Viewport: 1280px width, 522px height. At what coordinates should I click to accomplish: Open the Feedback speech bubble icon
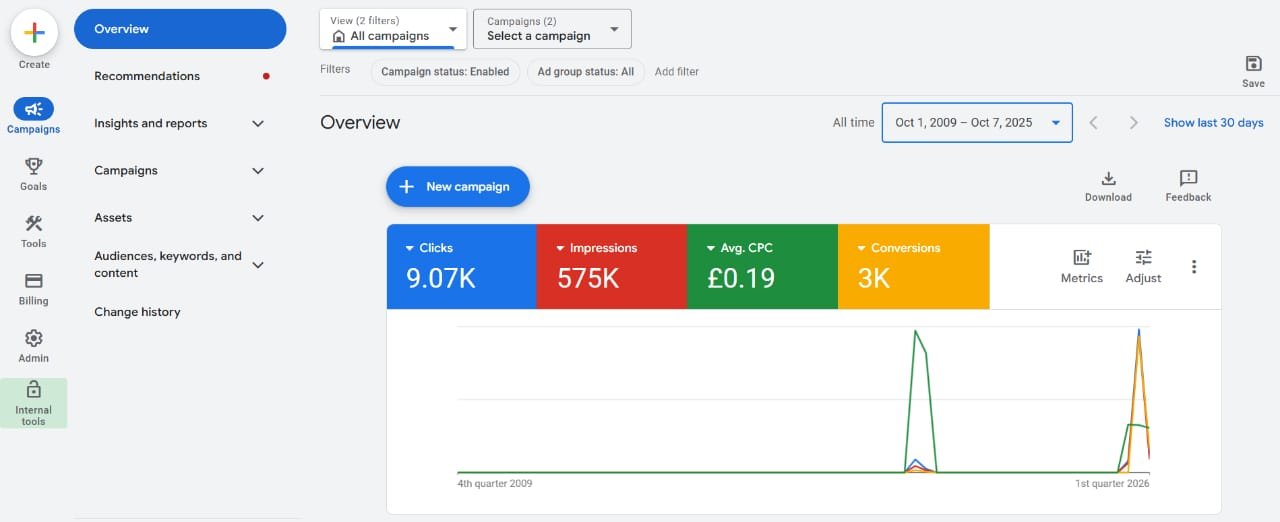1188,179
